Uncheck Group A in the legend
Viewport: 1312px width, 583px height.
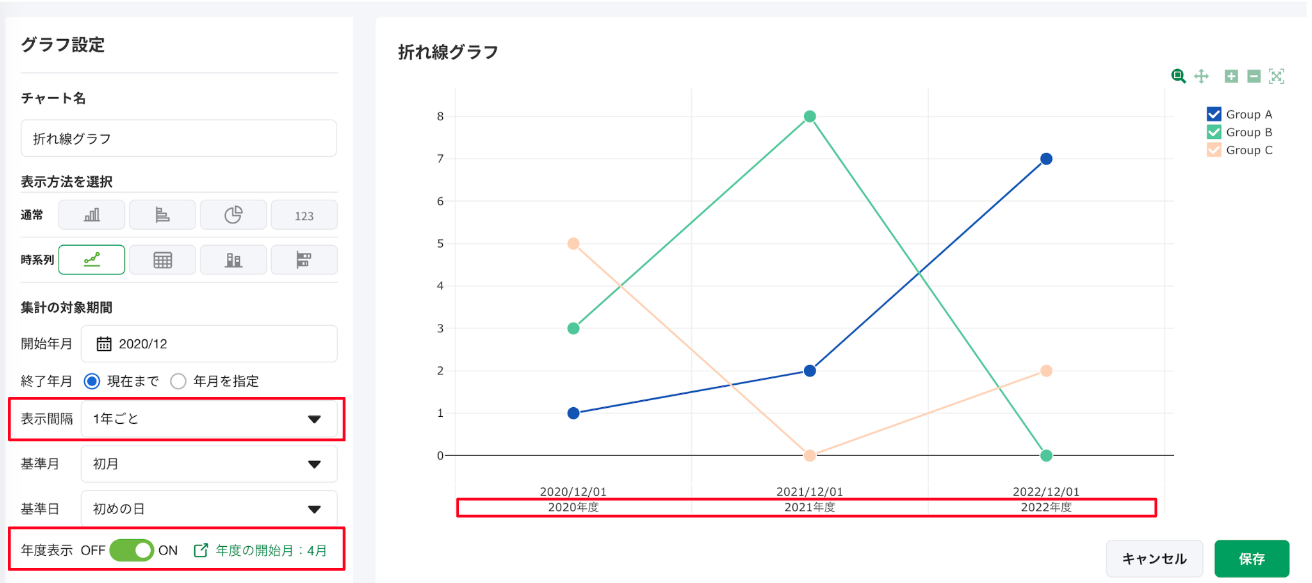1214,114
